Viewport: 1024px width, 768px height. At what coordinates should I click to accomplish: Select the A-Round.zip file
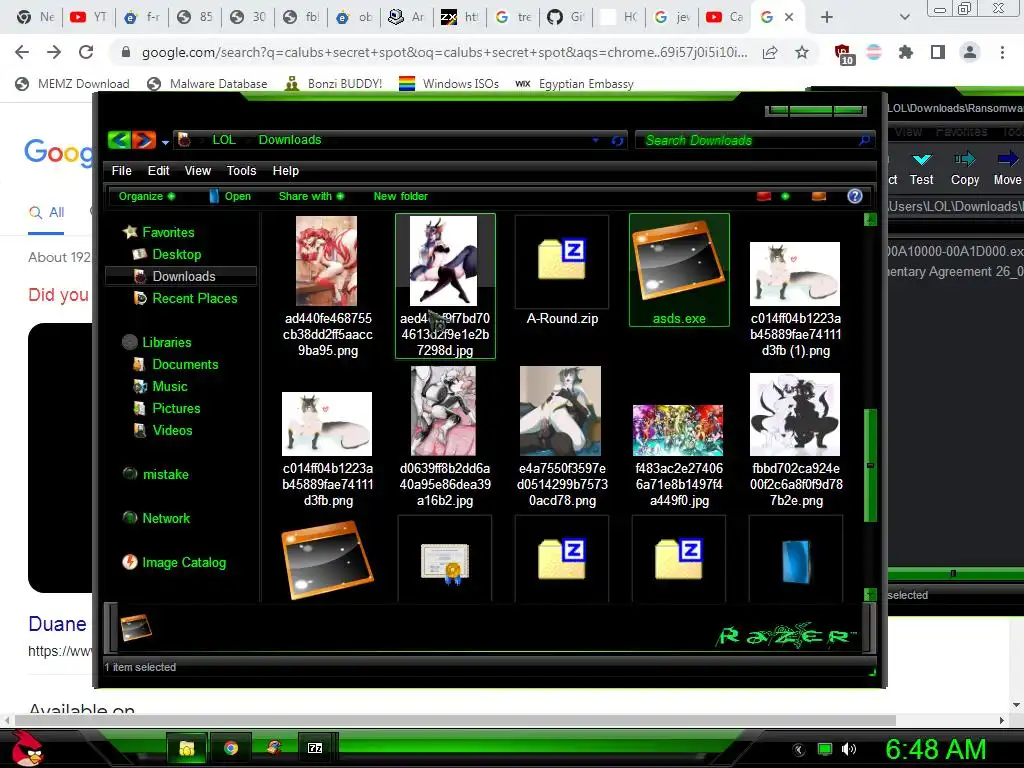(x=562, y=270)
